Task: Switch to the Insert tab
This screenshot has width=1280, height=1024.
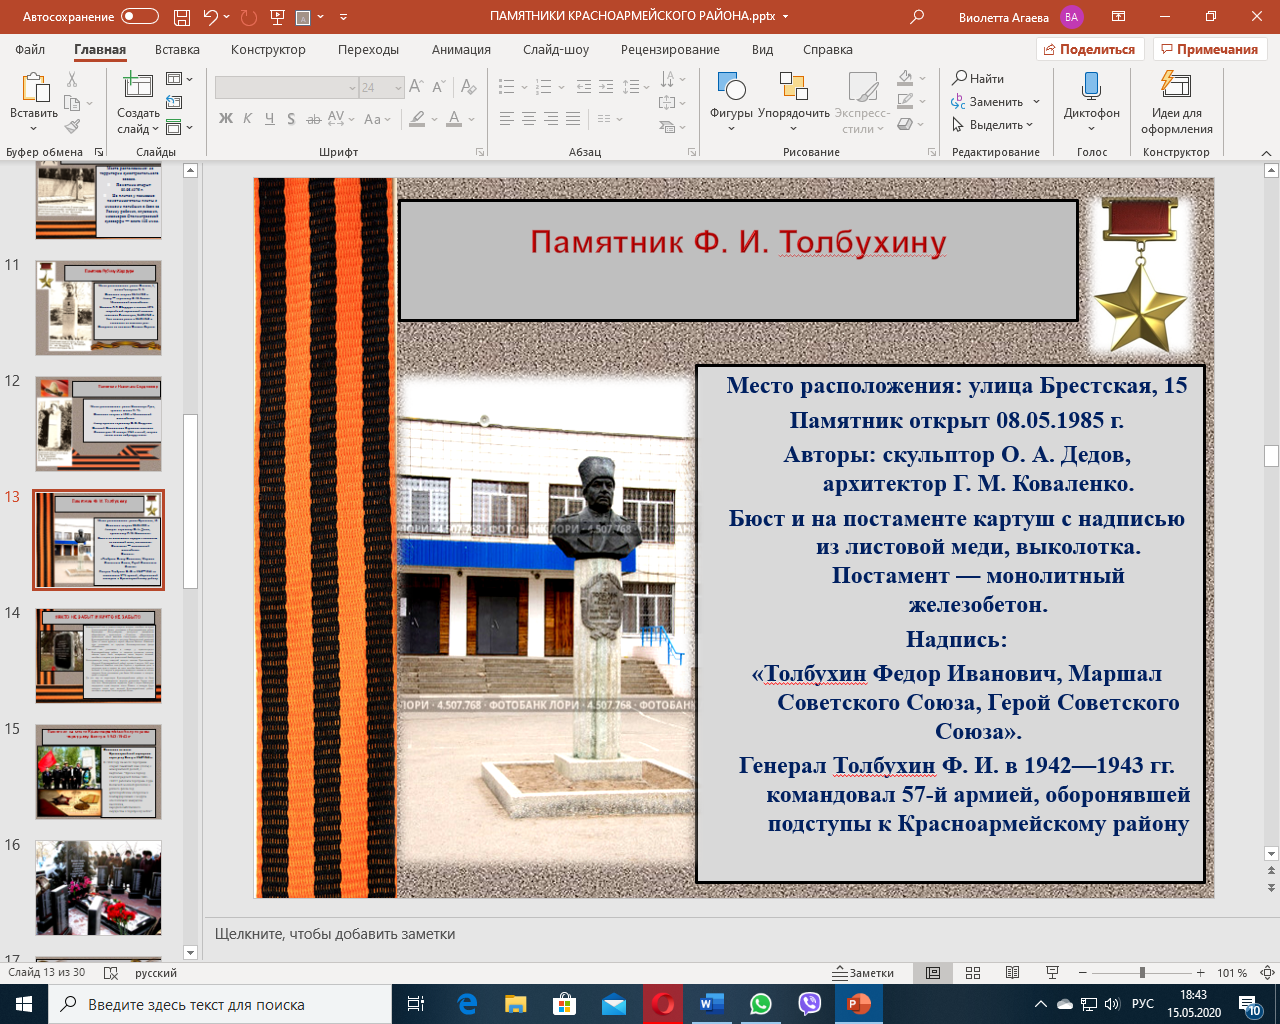Action: pyautogui.click(x=177, y=49)
